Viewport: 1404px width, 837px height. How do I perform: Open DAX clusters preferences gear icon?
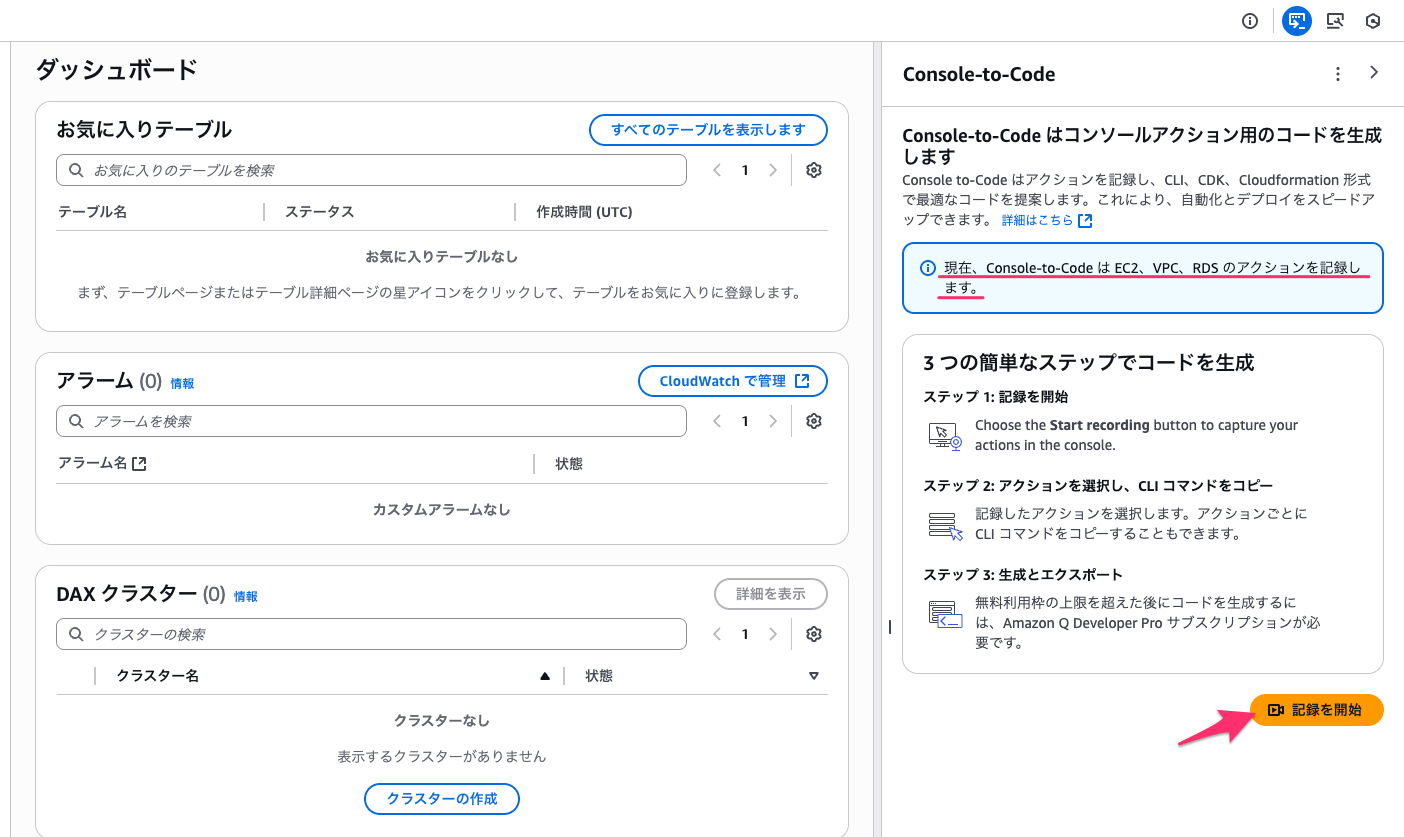[814, 634]
